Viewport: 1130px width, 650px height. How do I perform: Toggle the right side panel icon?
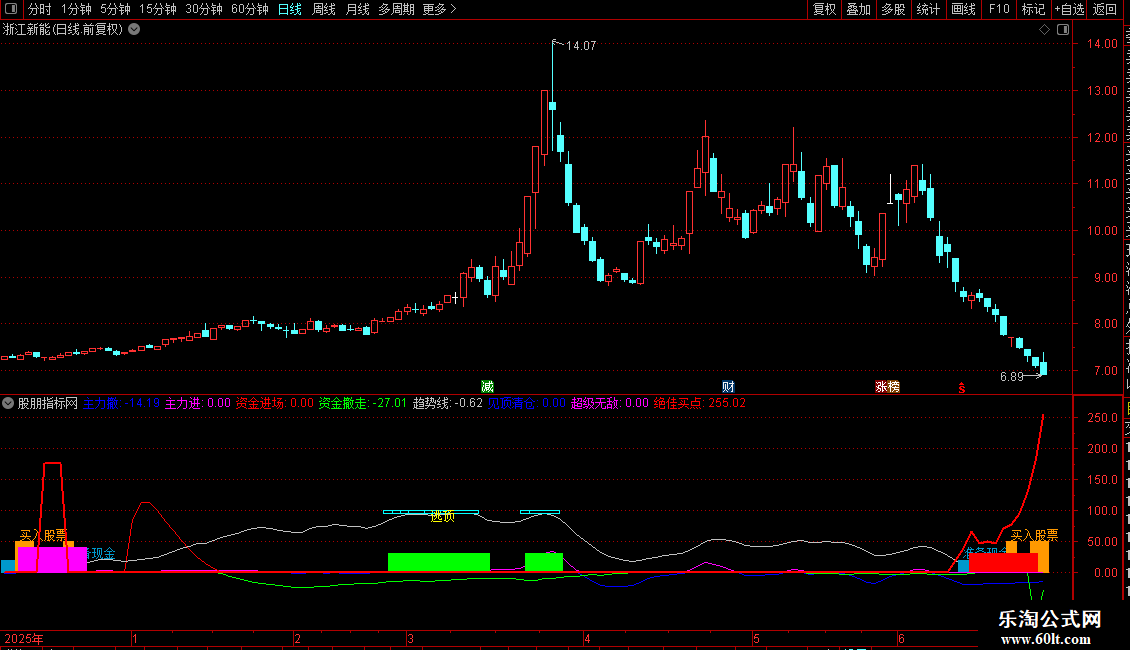tap(1063, 30)
